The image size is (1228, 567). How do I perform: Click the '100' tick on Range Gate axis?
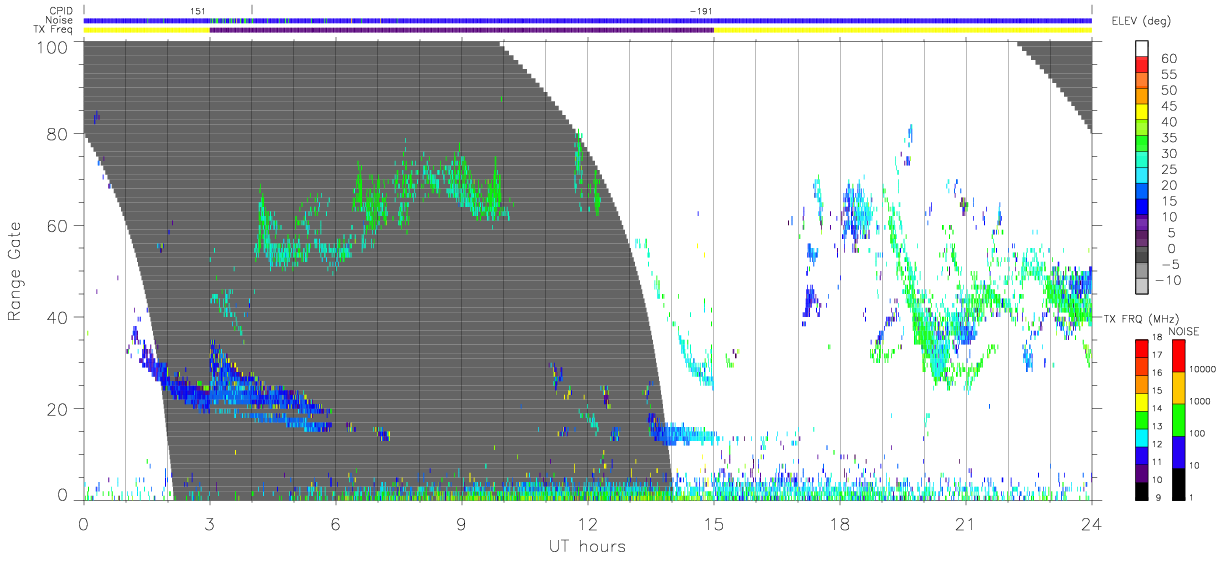point(53,47)
